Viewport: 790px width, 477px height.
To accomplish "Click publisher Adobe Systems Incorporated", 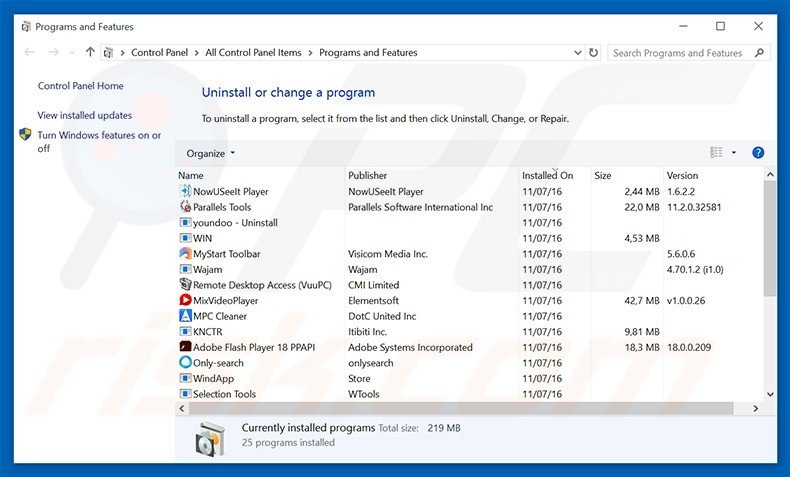I will [x=410, y=347].
